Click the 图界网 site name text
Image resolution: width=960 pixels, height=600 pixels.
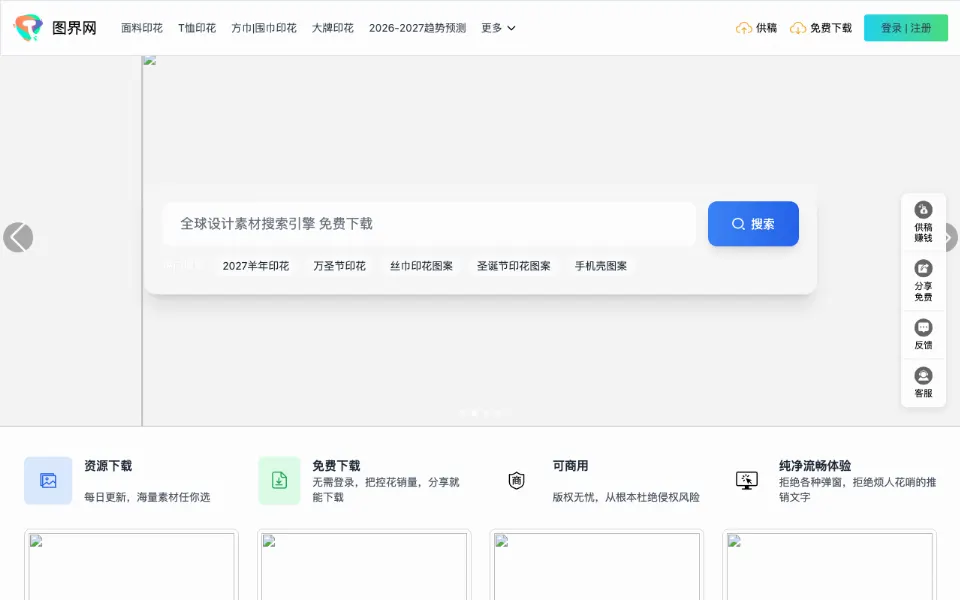(x=74, y=28)
